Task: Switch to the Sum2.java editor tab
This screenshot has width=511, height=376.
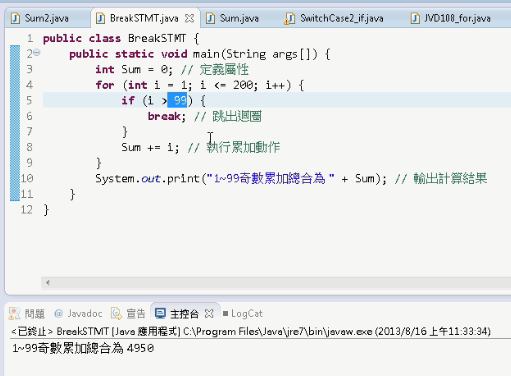Action: (47, 18)
